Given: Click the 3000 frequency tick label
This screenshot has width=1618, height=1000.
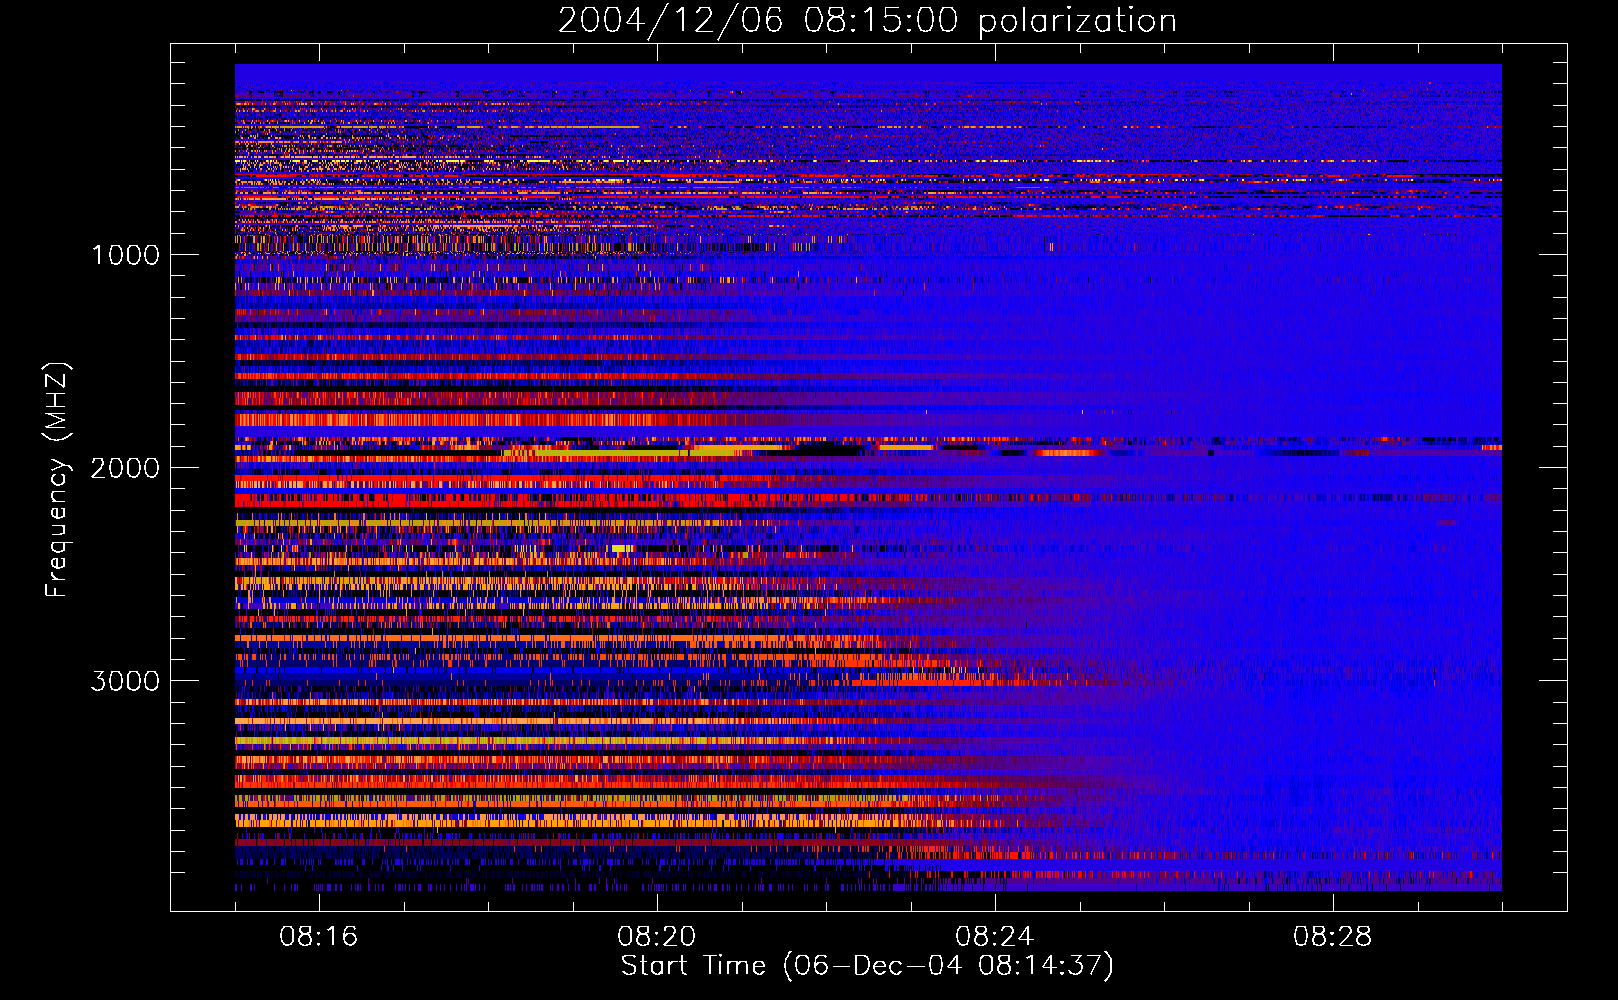Looking at the screenshot, I should tap(125, 681).
